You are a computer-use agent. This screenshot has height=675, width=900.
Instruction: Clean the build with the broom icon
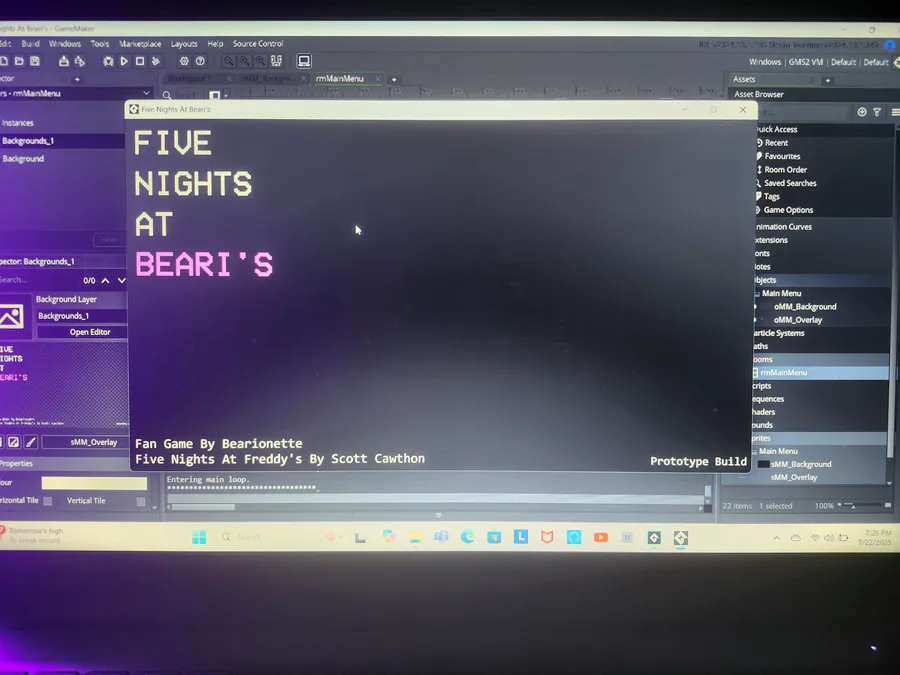156,61
